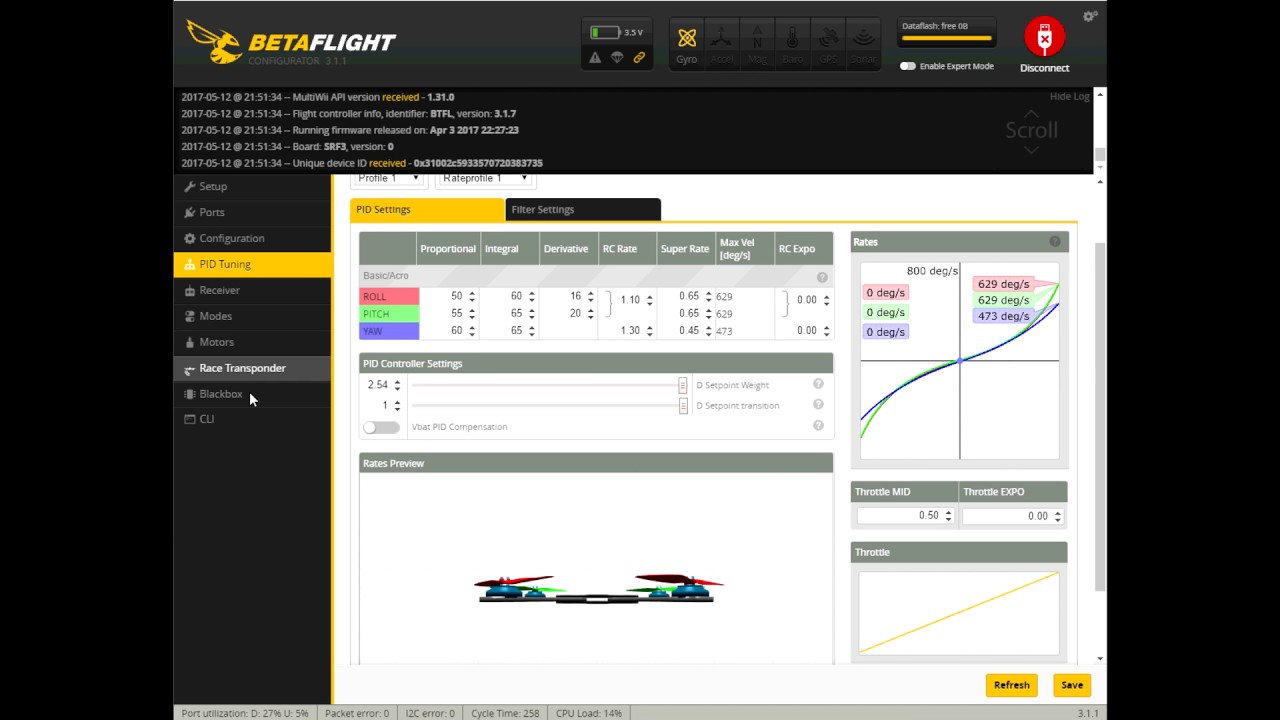Open the Motors section

[252, 342]
